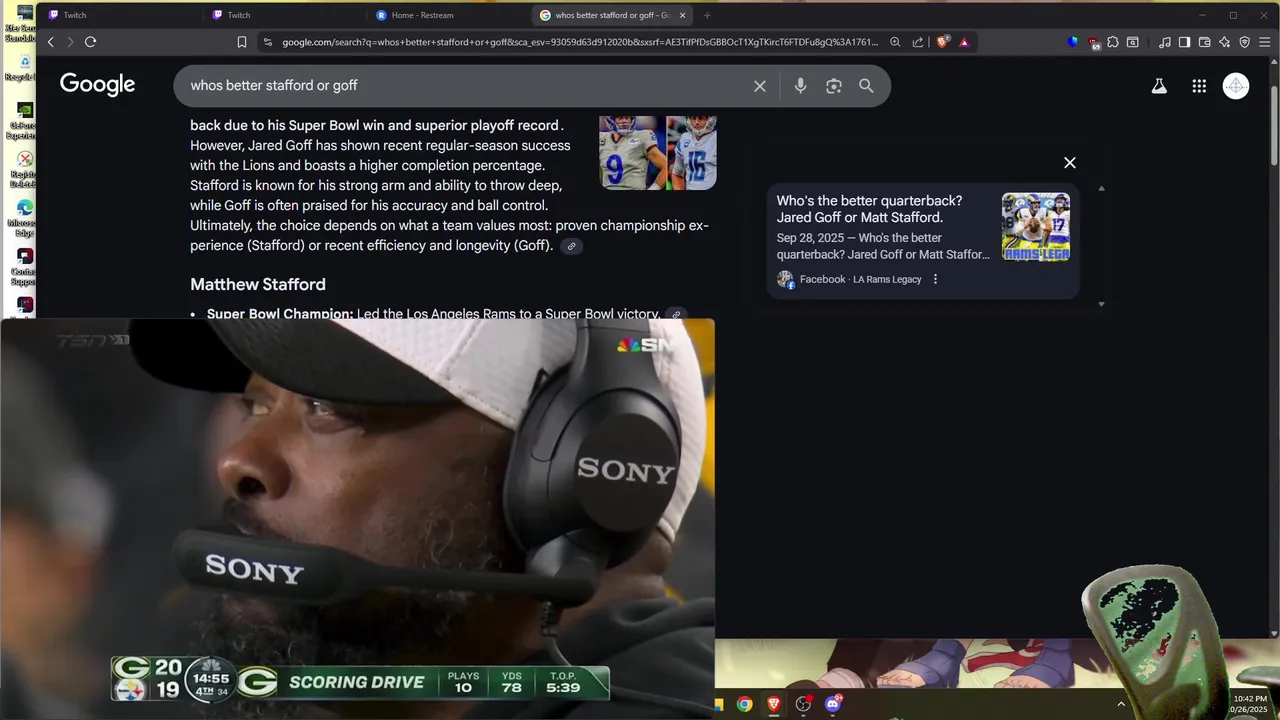Open Brave browser from the taskbar
Screen dimensions: 1280x720
pos(773,704)
